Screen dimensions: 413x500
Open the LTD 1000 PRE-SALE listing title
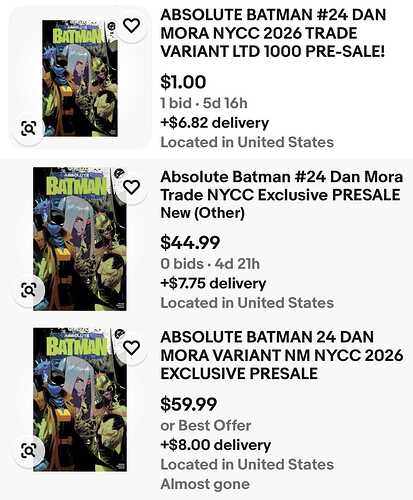coord(273,33)
